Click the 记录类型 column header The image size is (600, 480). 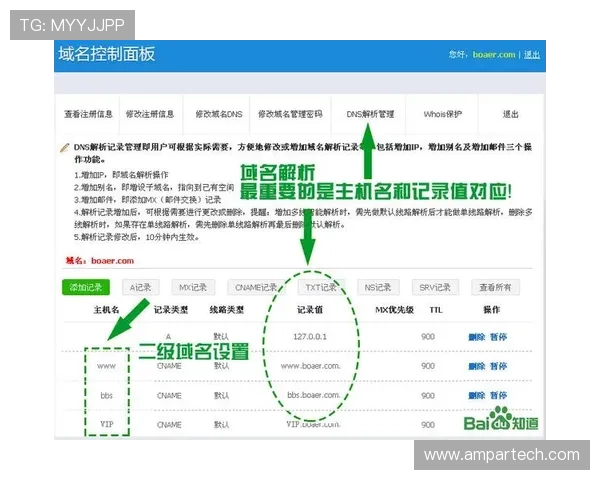click(x=171, y=310)
